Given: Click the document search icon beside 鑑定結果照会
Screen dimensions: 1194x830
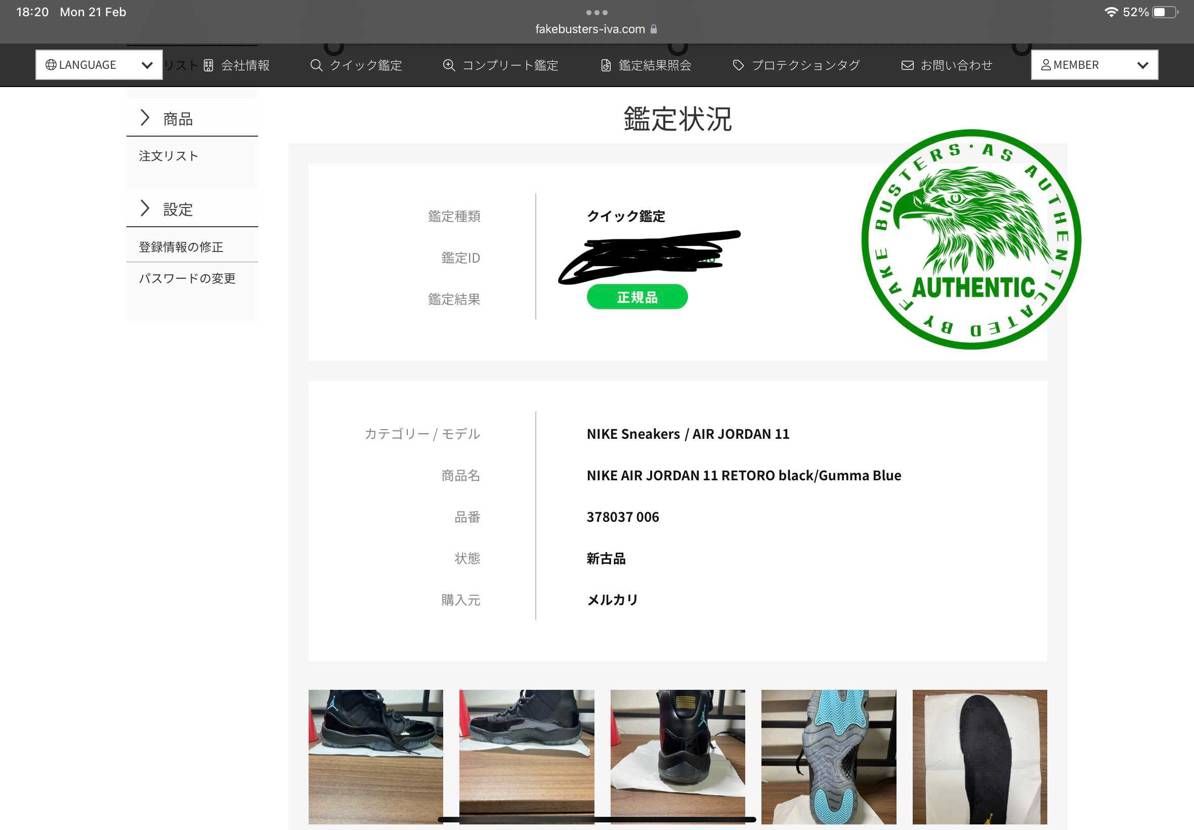Looking at the screenshot, I should [x=605, y=65].
